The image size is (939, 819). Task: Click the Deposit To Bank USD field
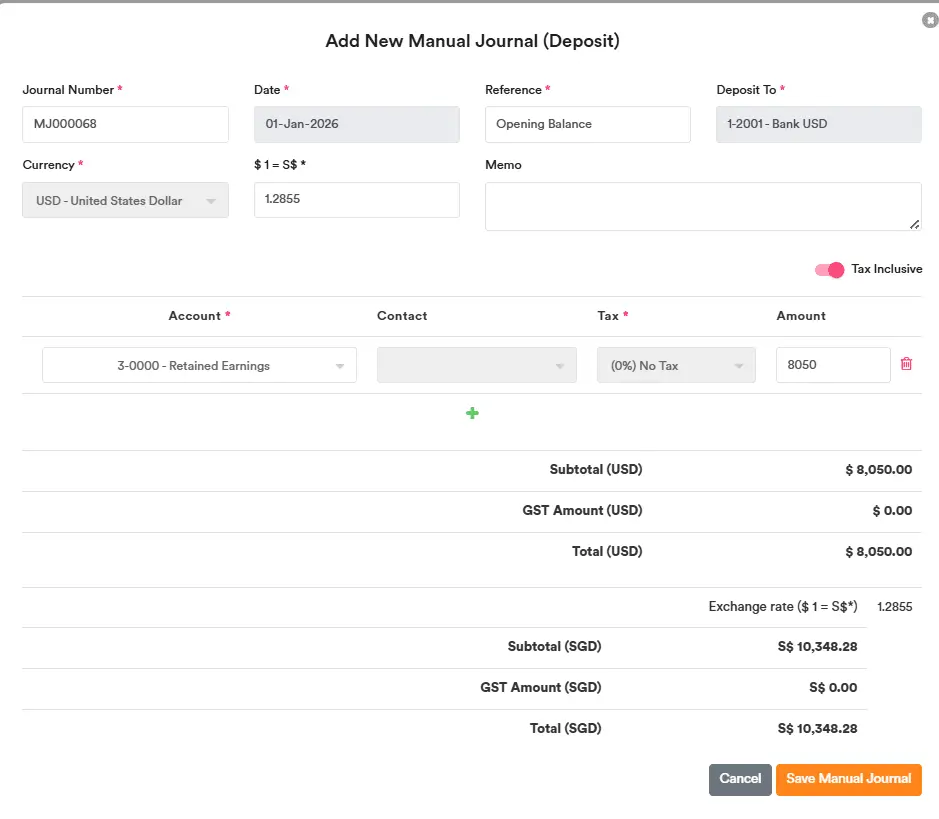818,125
